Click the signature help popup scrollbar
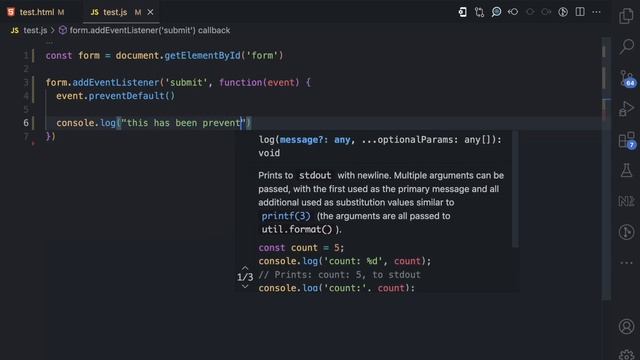 click(x=515, y=189)
